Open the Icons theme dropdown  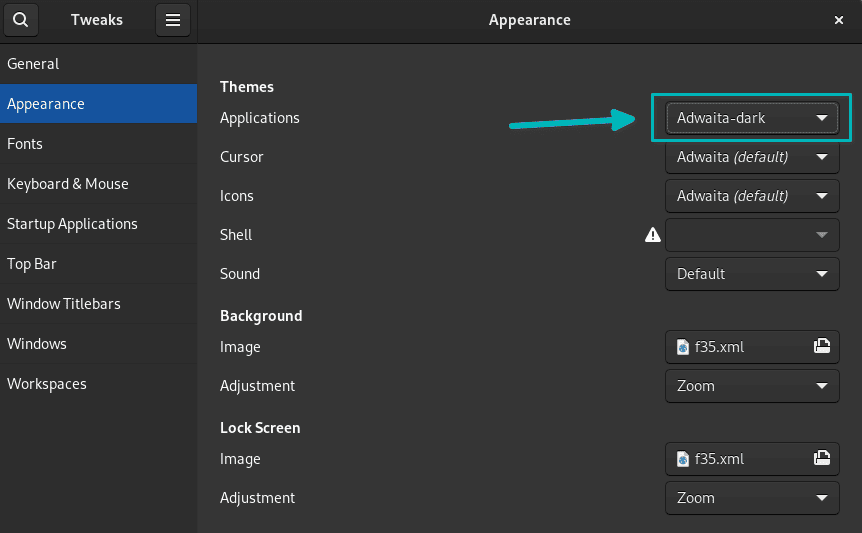[752, 196]
